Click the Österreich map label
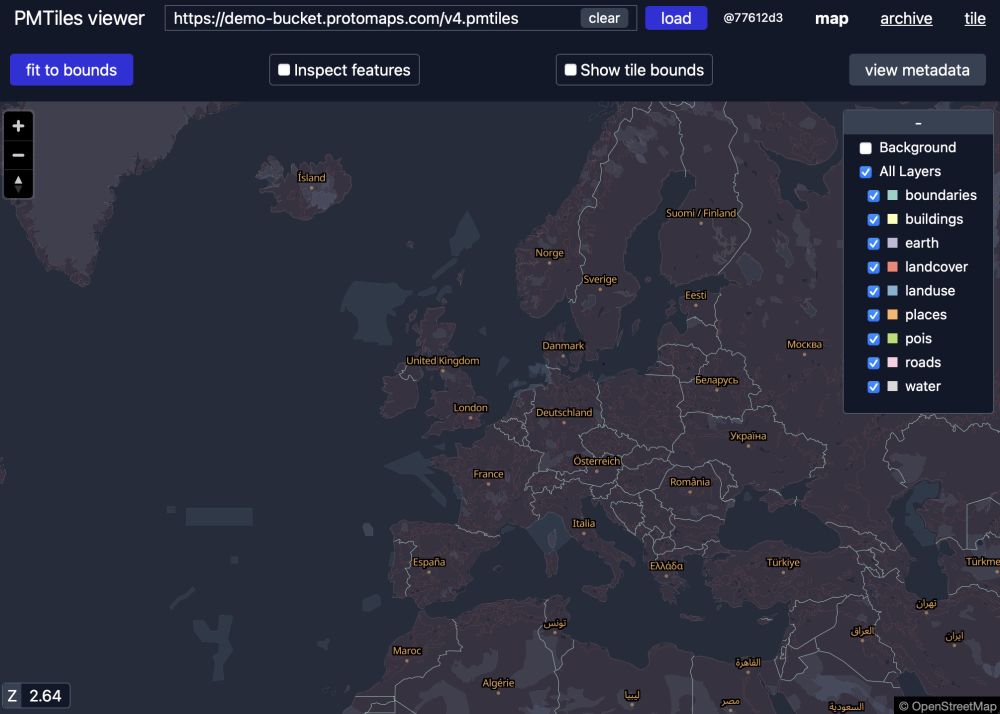This screenshot has width=1000, height=714. click(x=597, y=461)
